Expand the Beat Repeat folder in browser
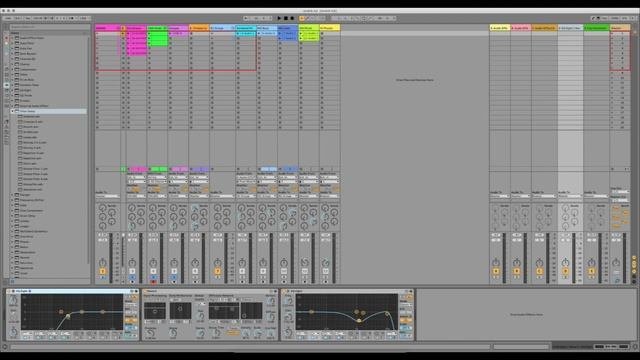 [x=13, y=53]
